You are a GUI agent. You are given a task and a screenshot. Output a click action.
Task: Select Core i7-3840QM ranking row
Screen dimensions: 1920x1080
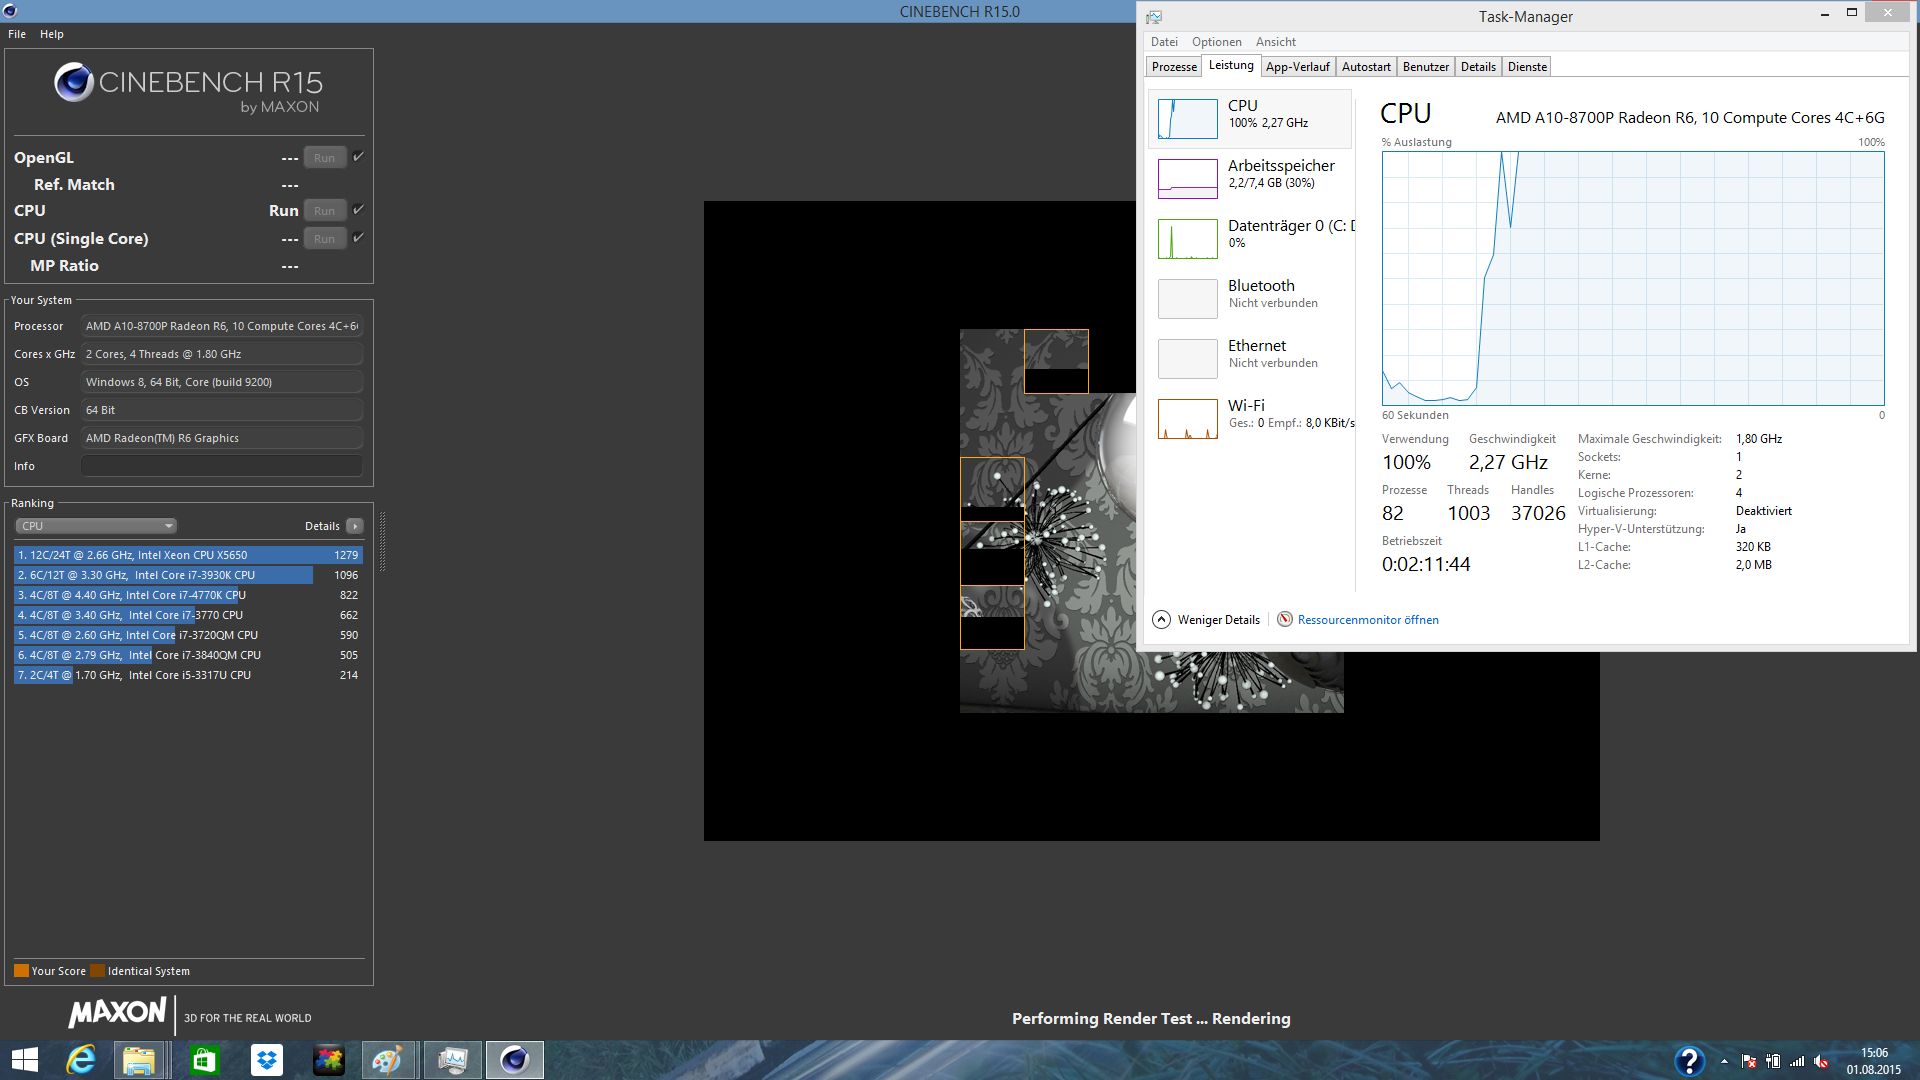(x=188, y=655)
